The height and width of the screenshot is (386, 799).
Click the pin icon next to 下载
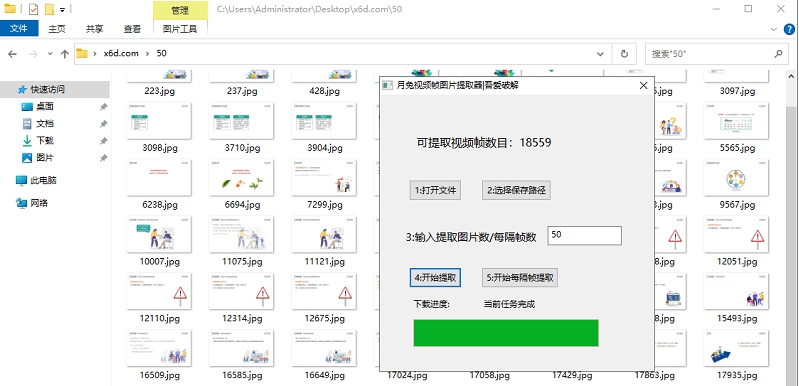(x=103, y=141)
